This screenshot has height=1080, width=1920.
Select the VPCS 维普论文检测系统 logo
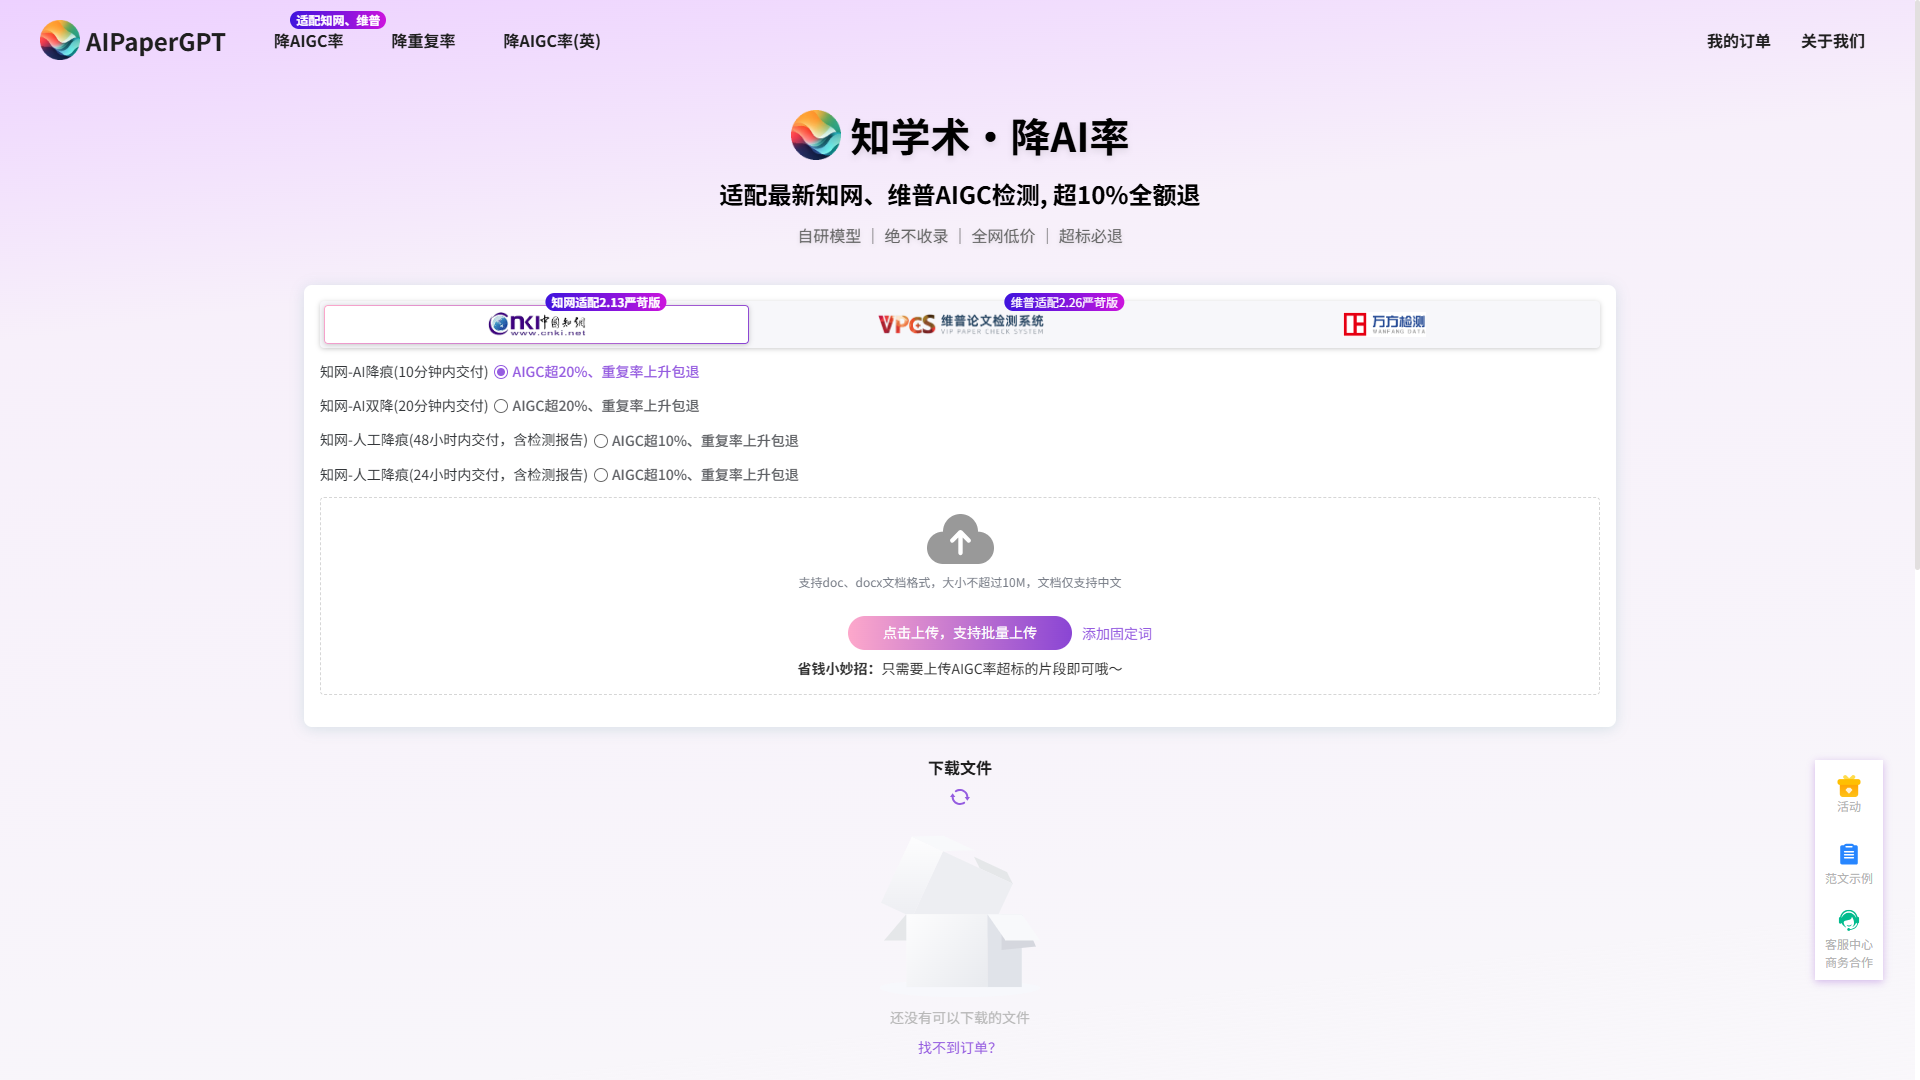click(959, 323)
